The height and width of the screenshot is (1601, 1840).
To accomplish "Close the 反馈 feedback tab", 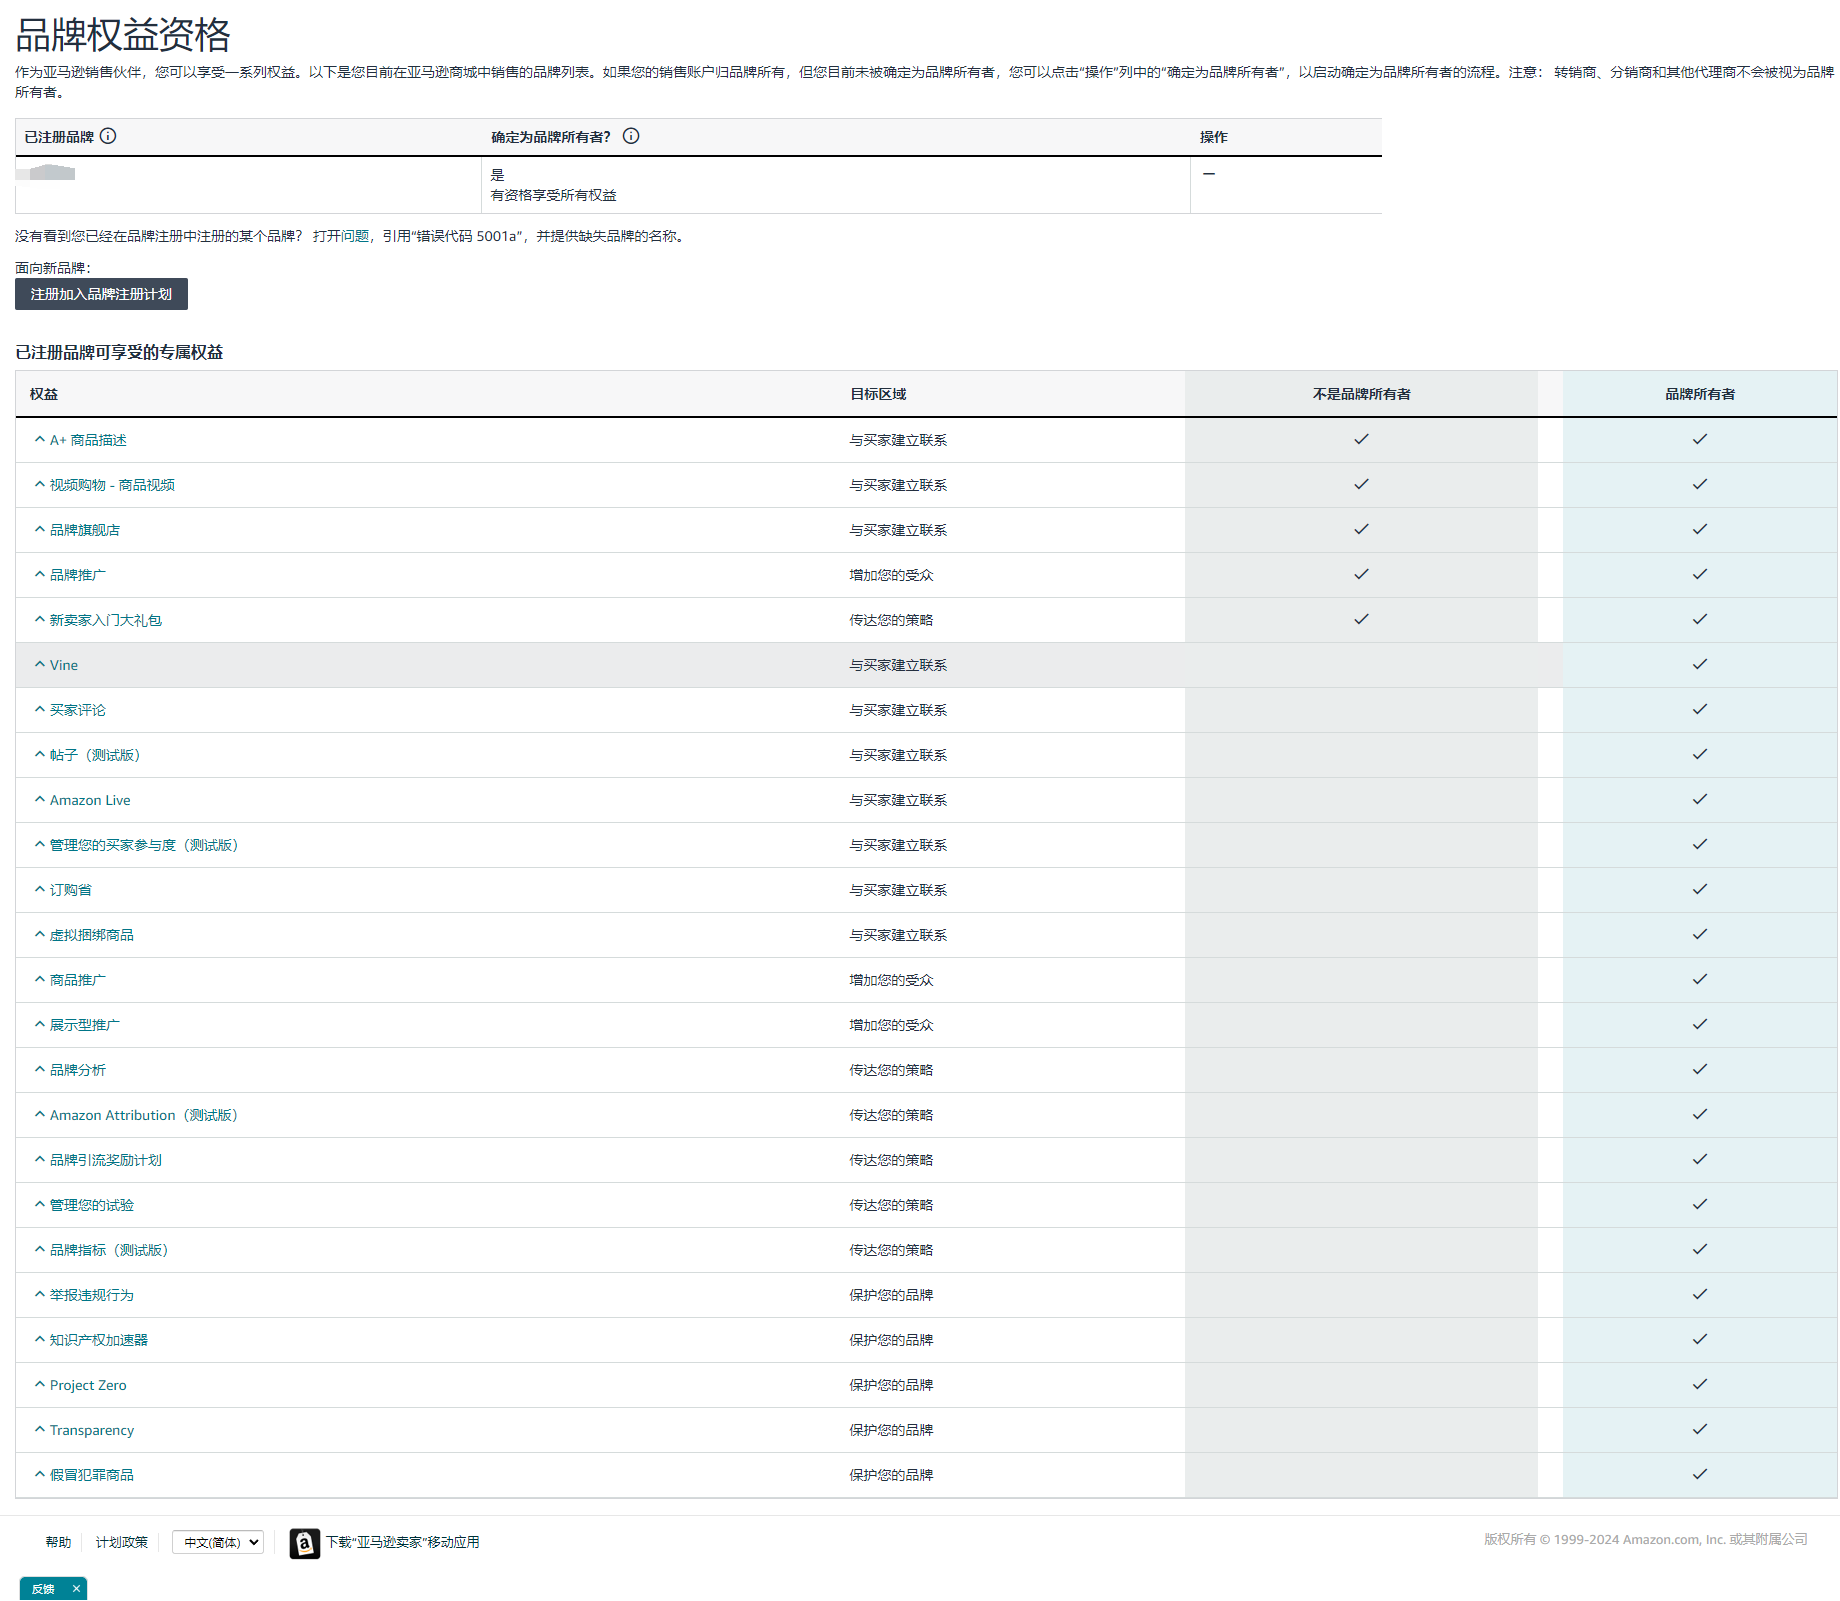I will 76,1589.
